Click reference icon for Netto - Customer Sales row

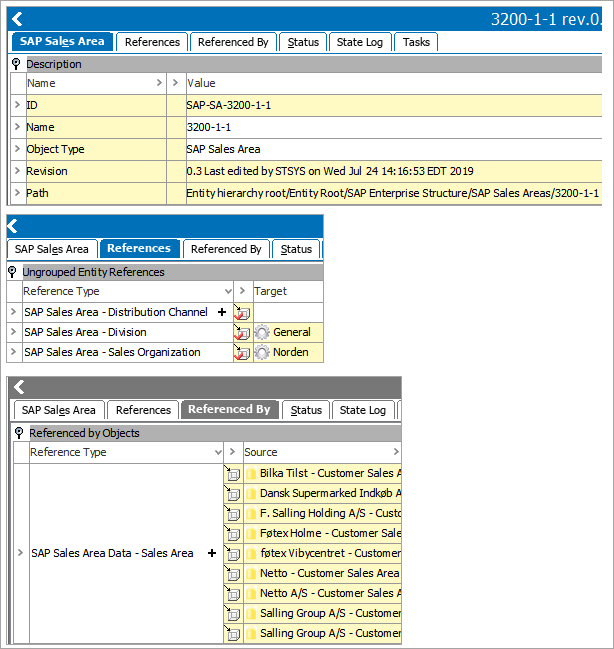coord(232,573)
